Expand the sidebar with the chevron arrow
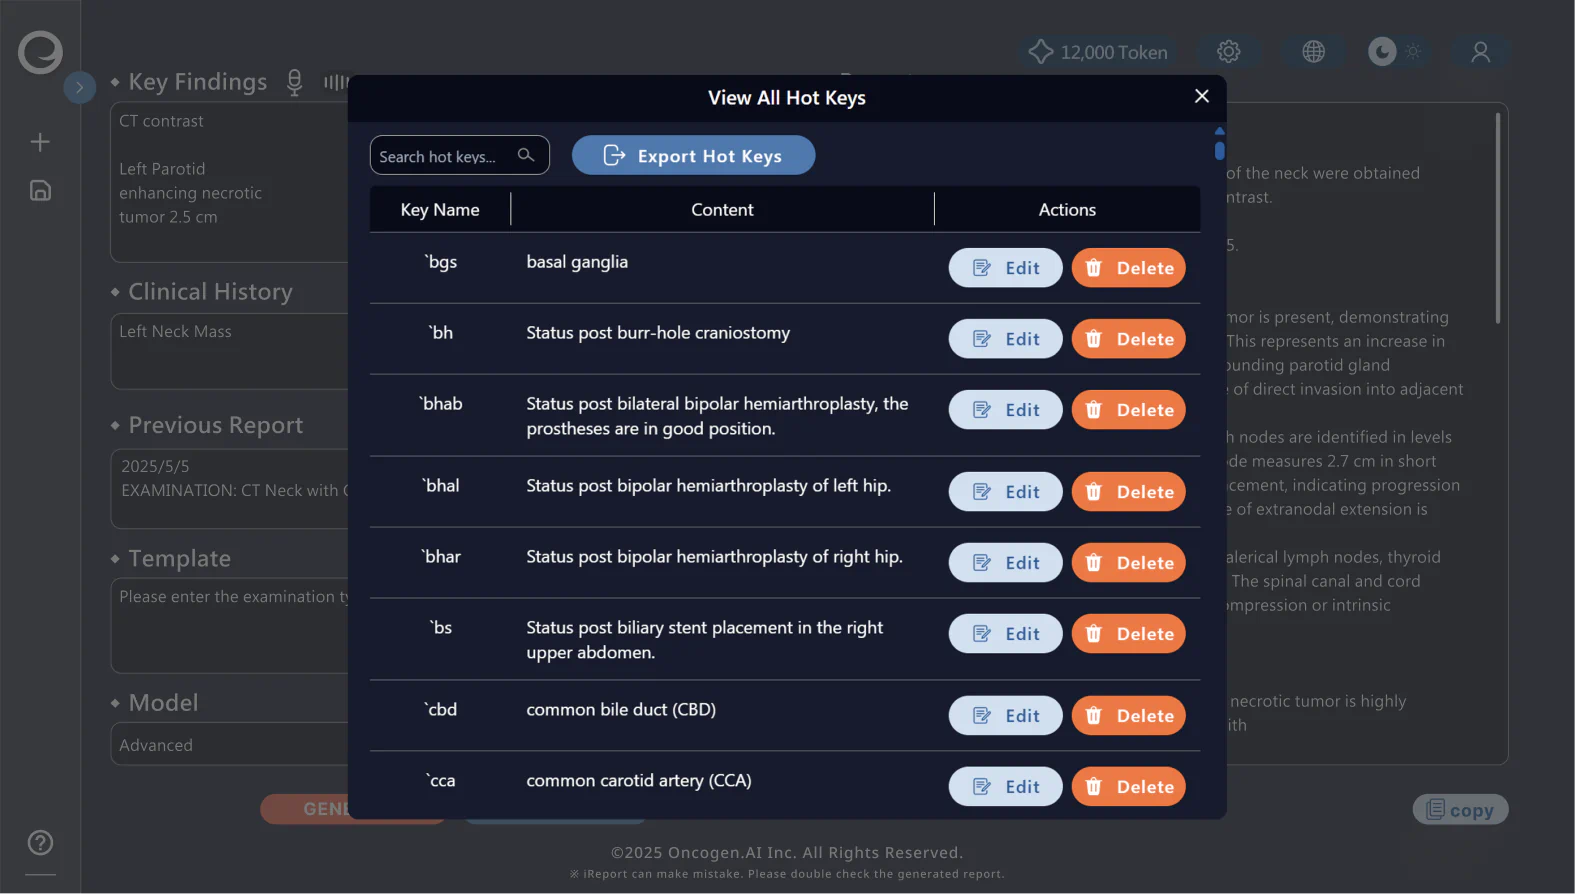 coord(80,87)
